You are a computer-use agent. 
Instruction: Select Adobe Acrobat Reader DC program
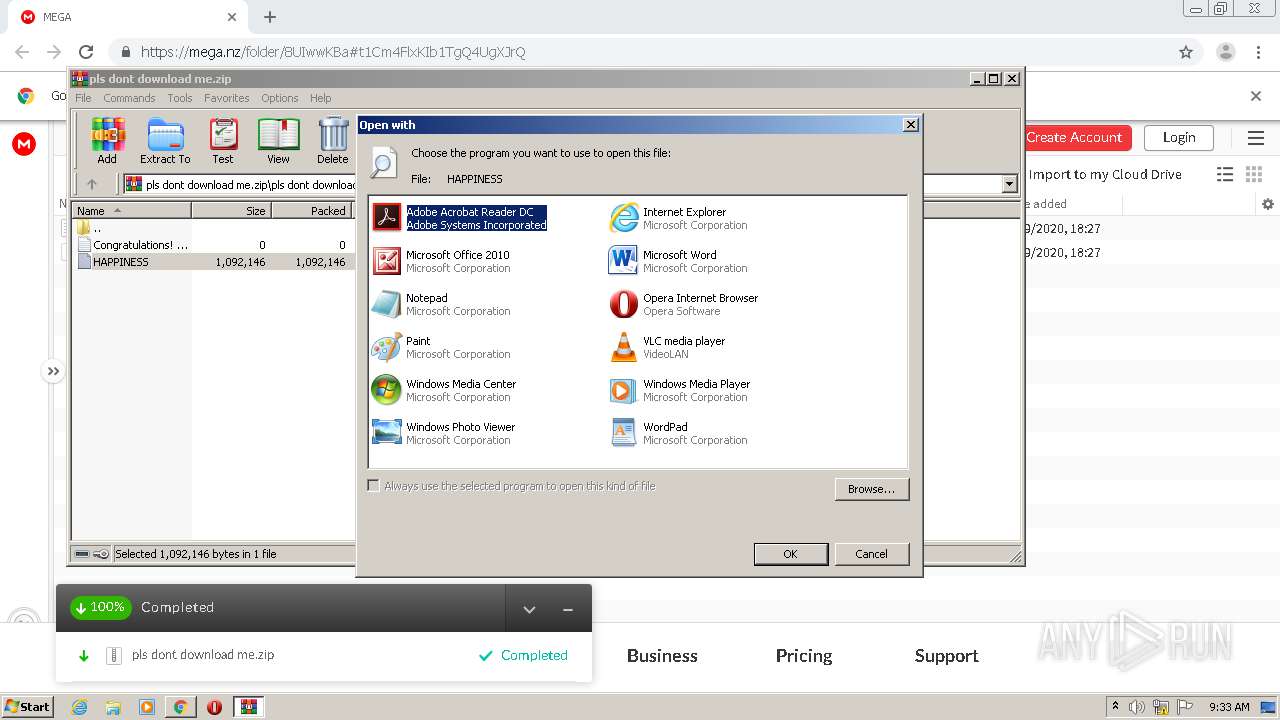(x=460, y=218)
